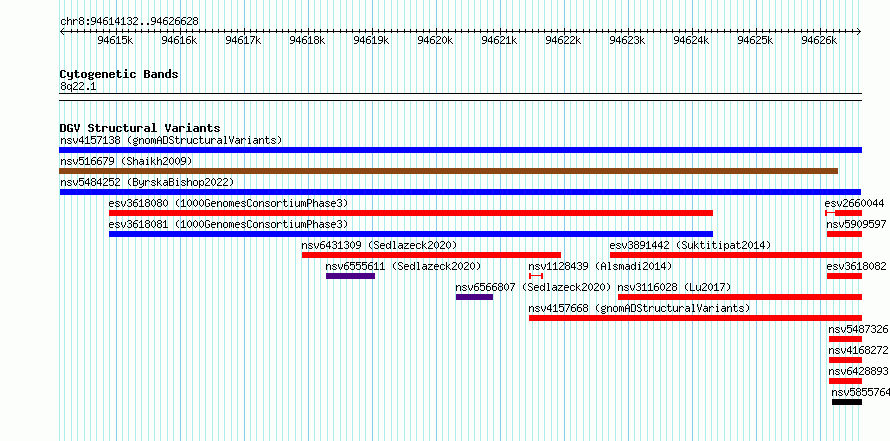Click the red nsv4168272 variant bar

tap(845, 360)
